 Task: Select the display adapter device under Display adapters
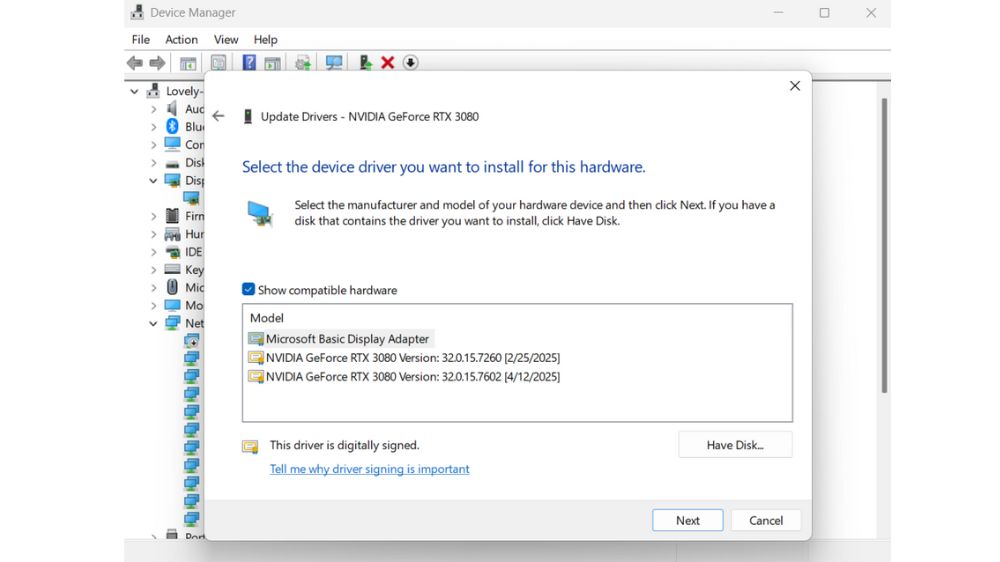point(191,198)
